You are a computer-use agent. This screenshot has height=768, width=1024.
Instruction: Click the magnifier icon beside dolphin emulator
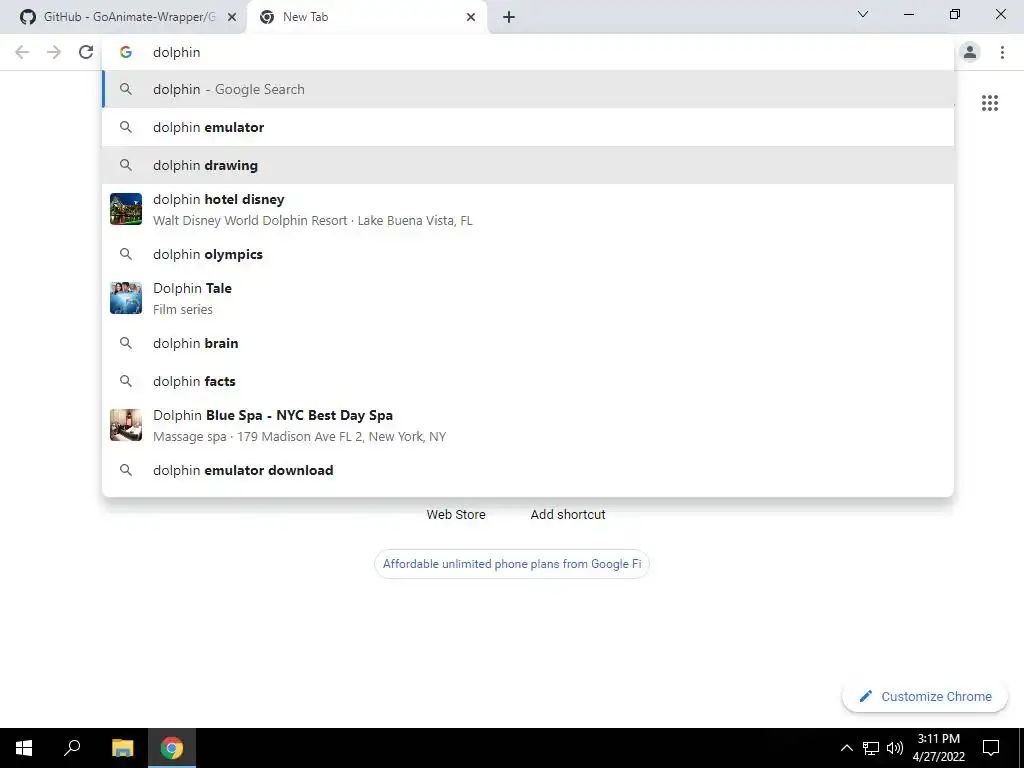click(x=126, y=127)
